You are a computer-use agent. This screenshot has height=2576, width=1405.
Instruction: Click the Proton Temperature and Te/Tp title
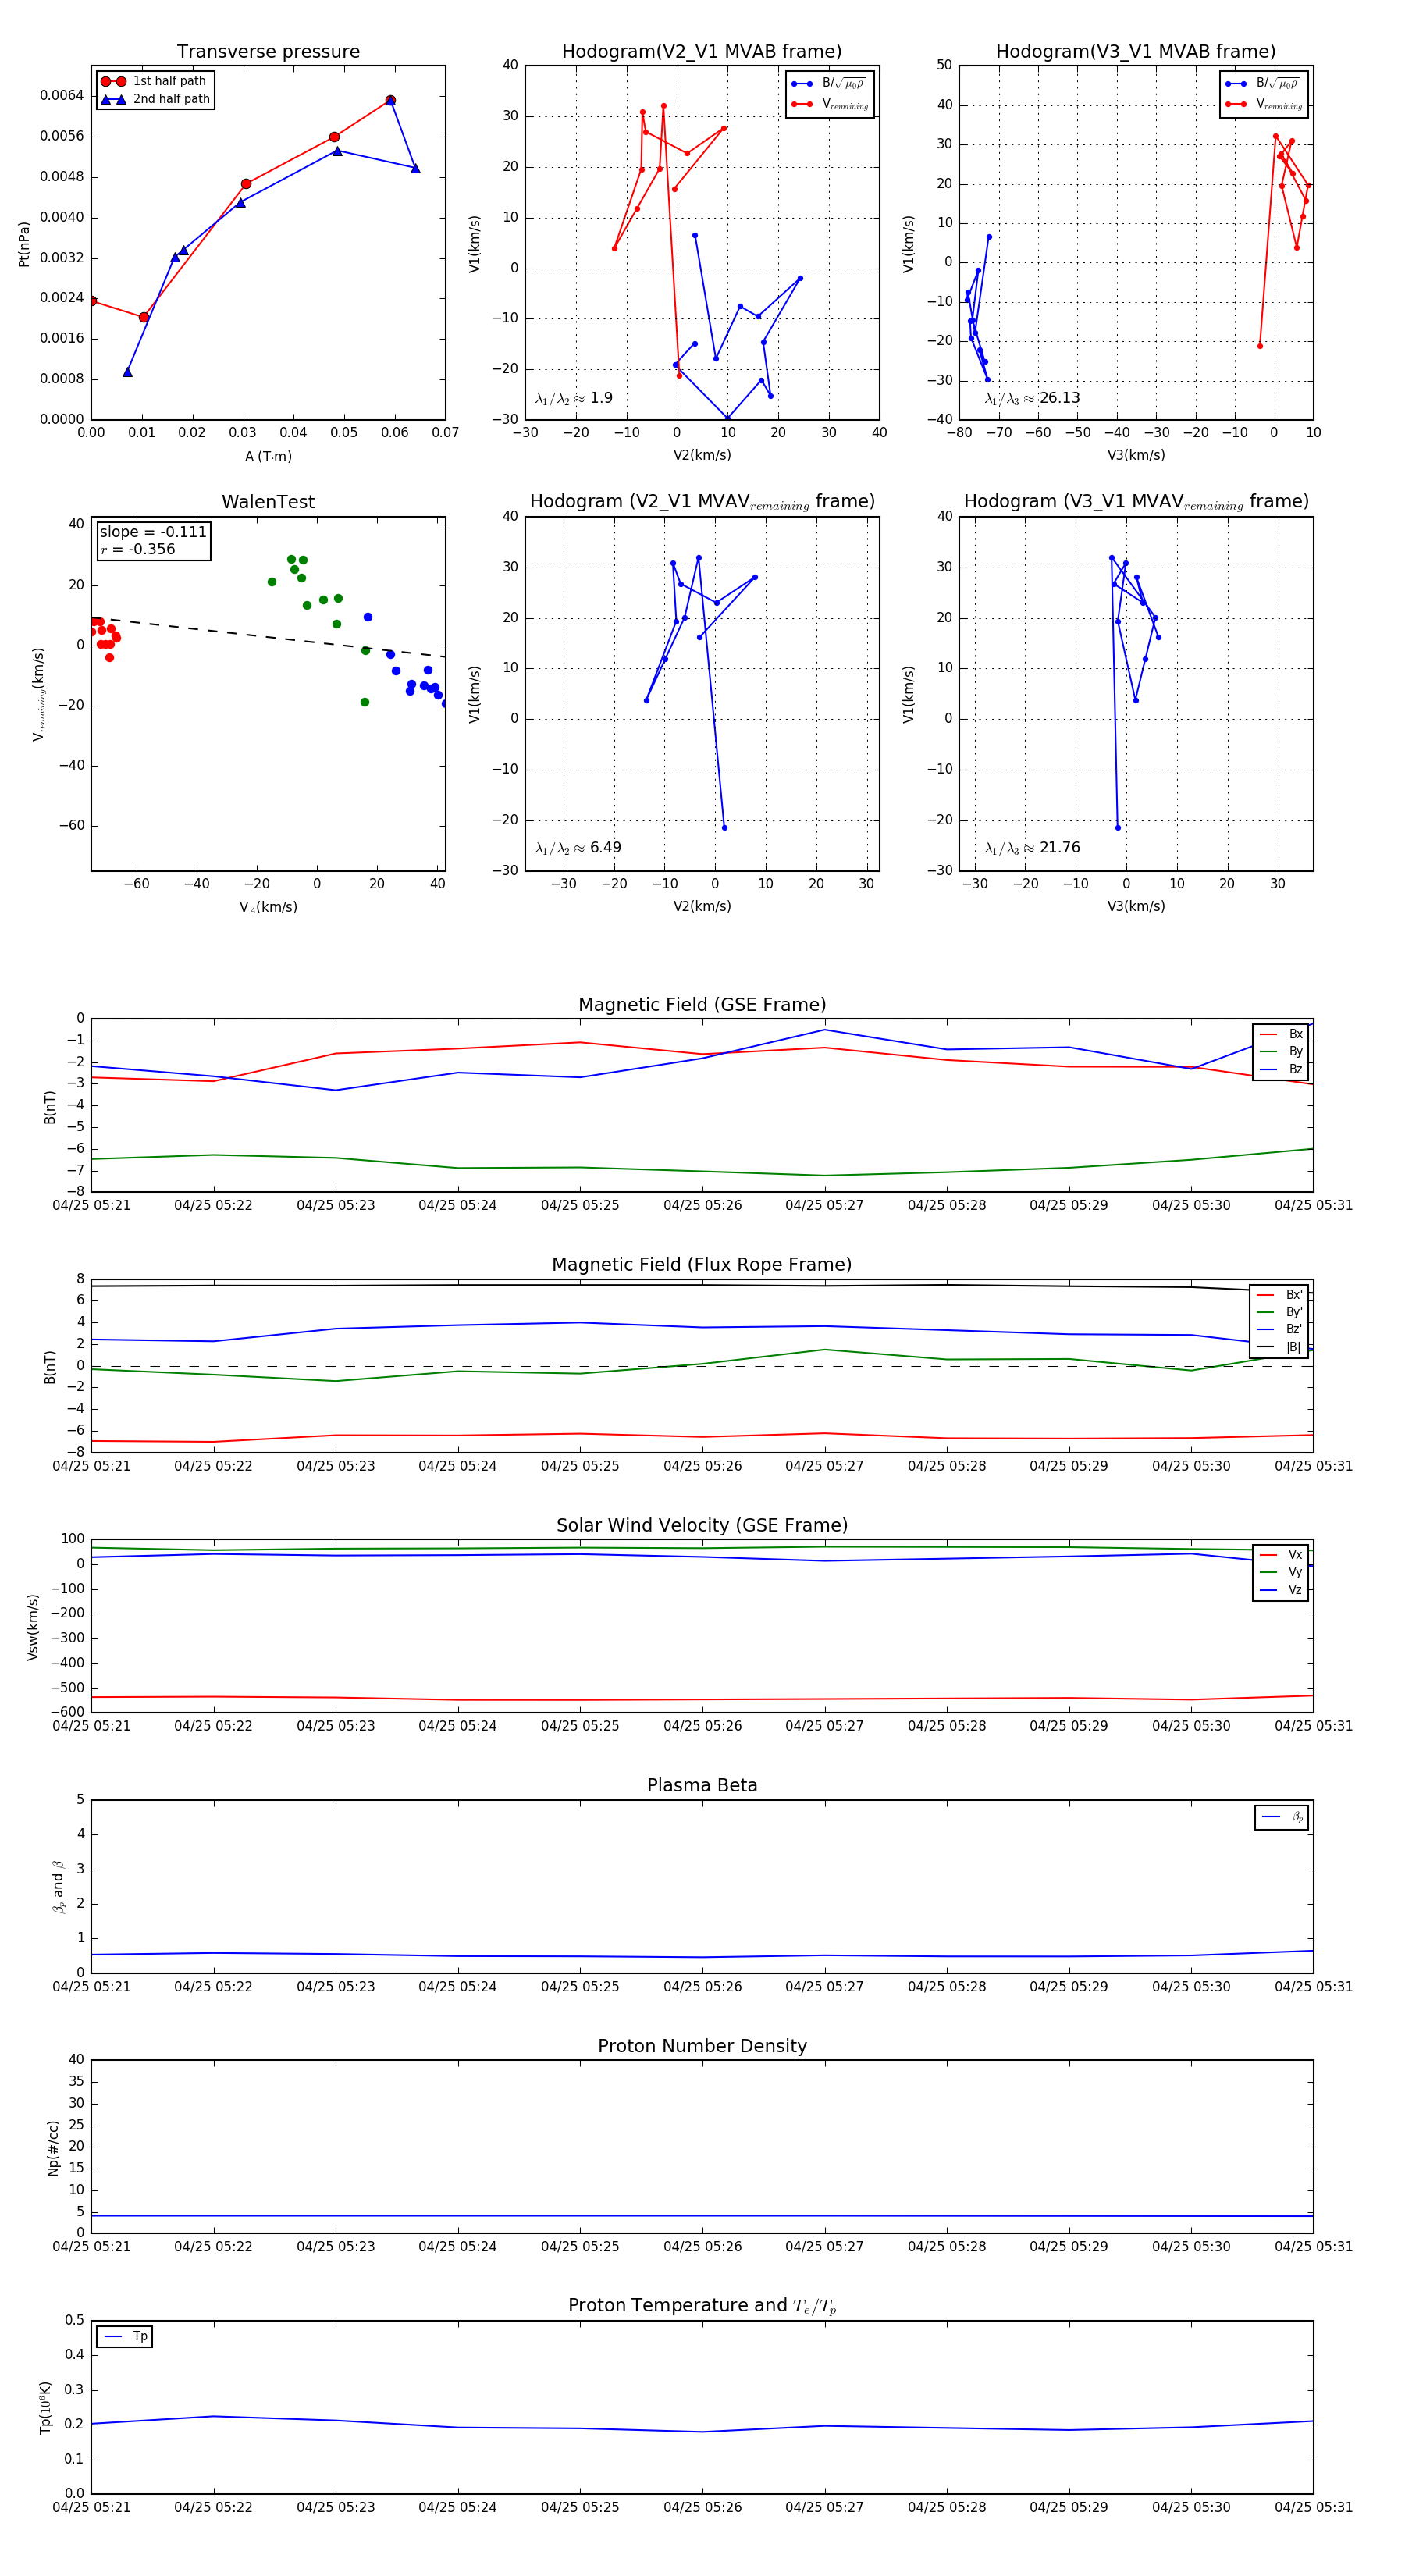pos(702,2306)
